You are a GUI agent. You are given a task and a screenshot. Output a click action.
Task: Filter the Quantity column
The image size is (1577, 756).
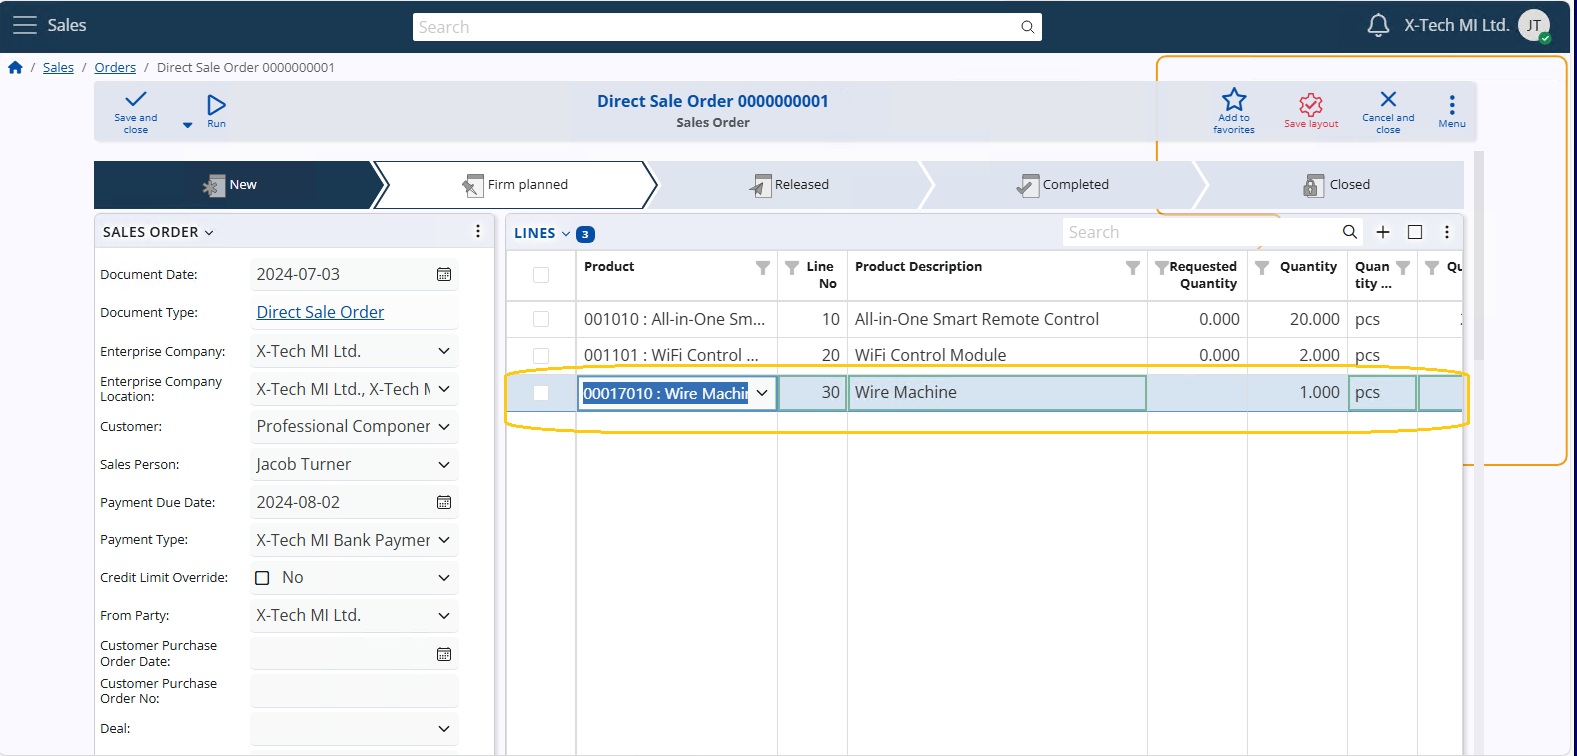(1262, 267)
